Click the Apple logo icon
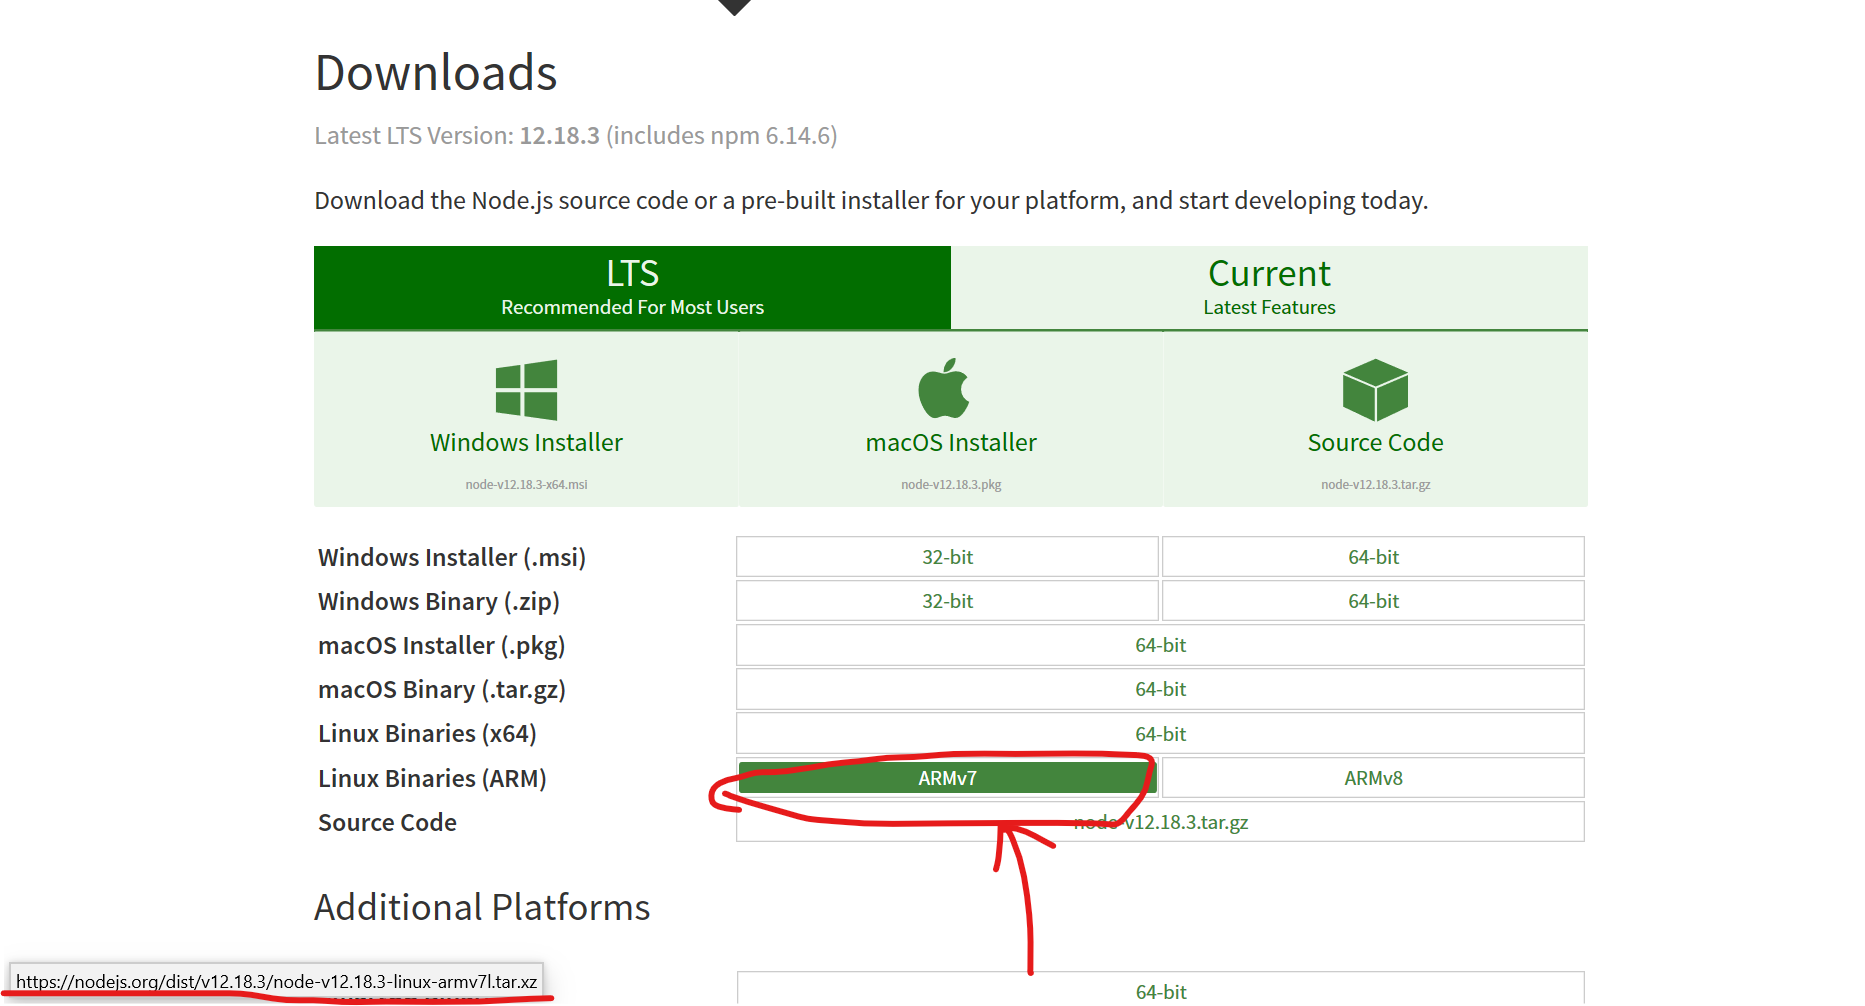 click(944, 388)
